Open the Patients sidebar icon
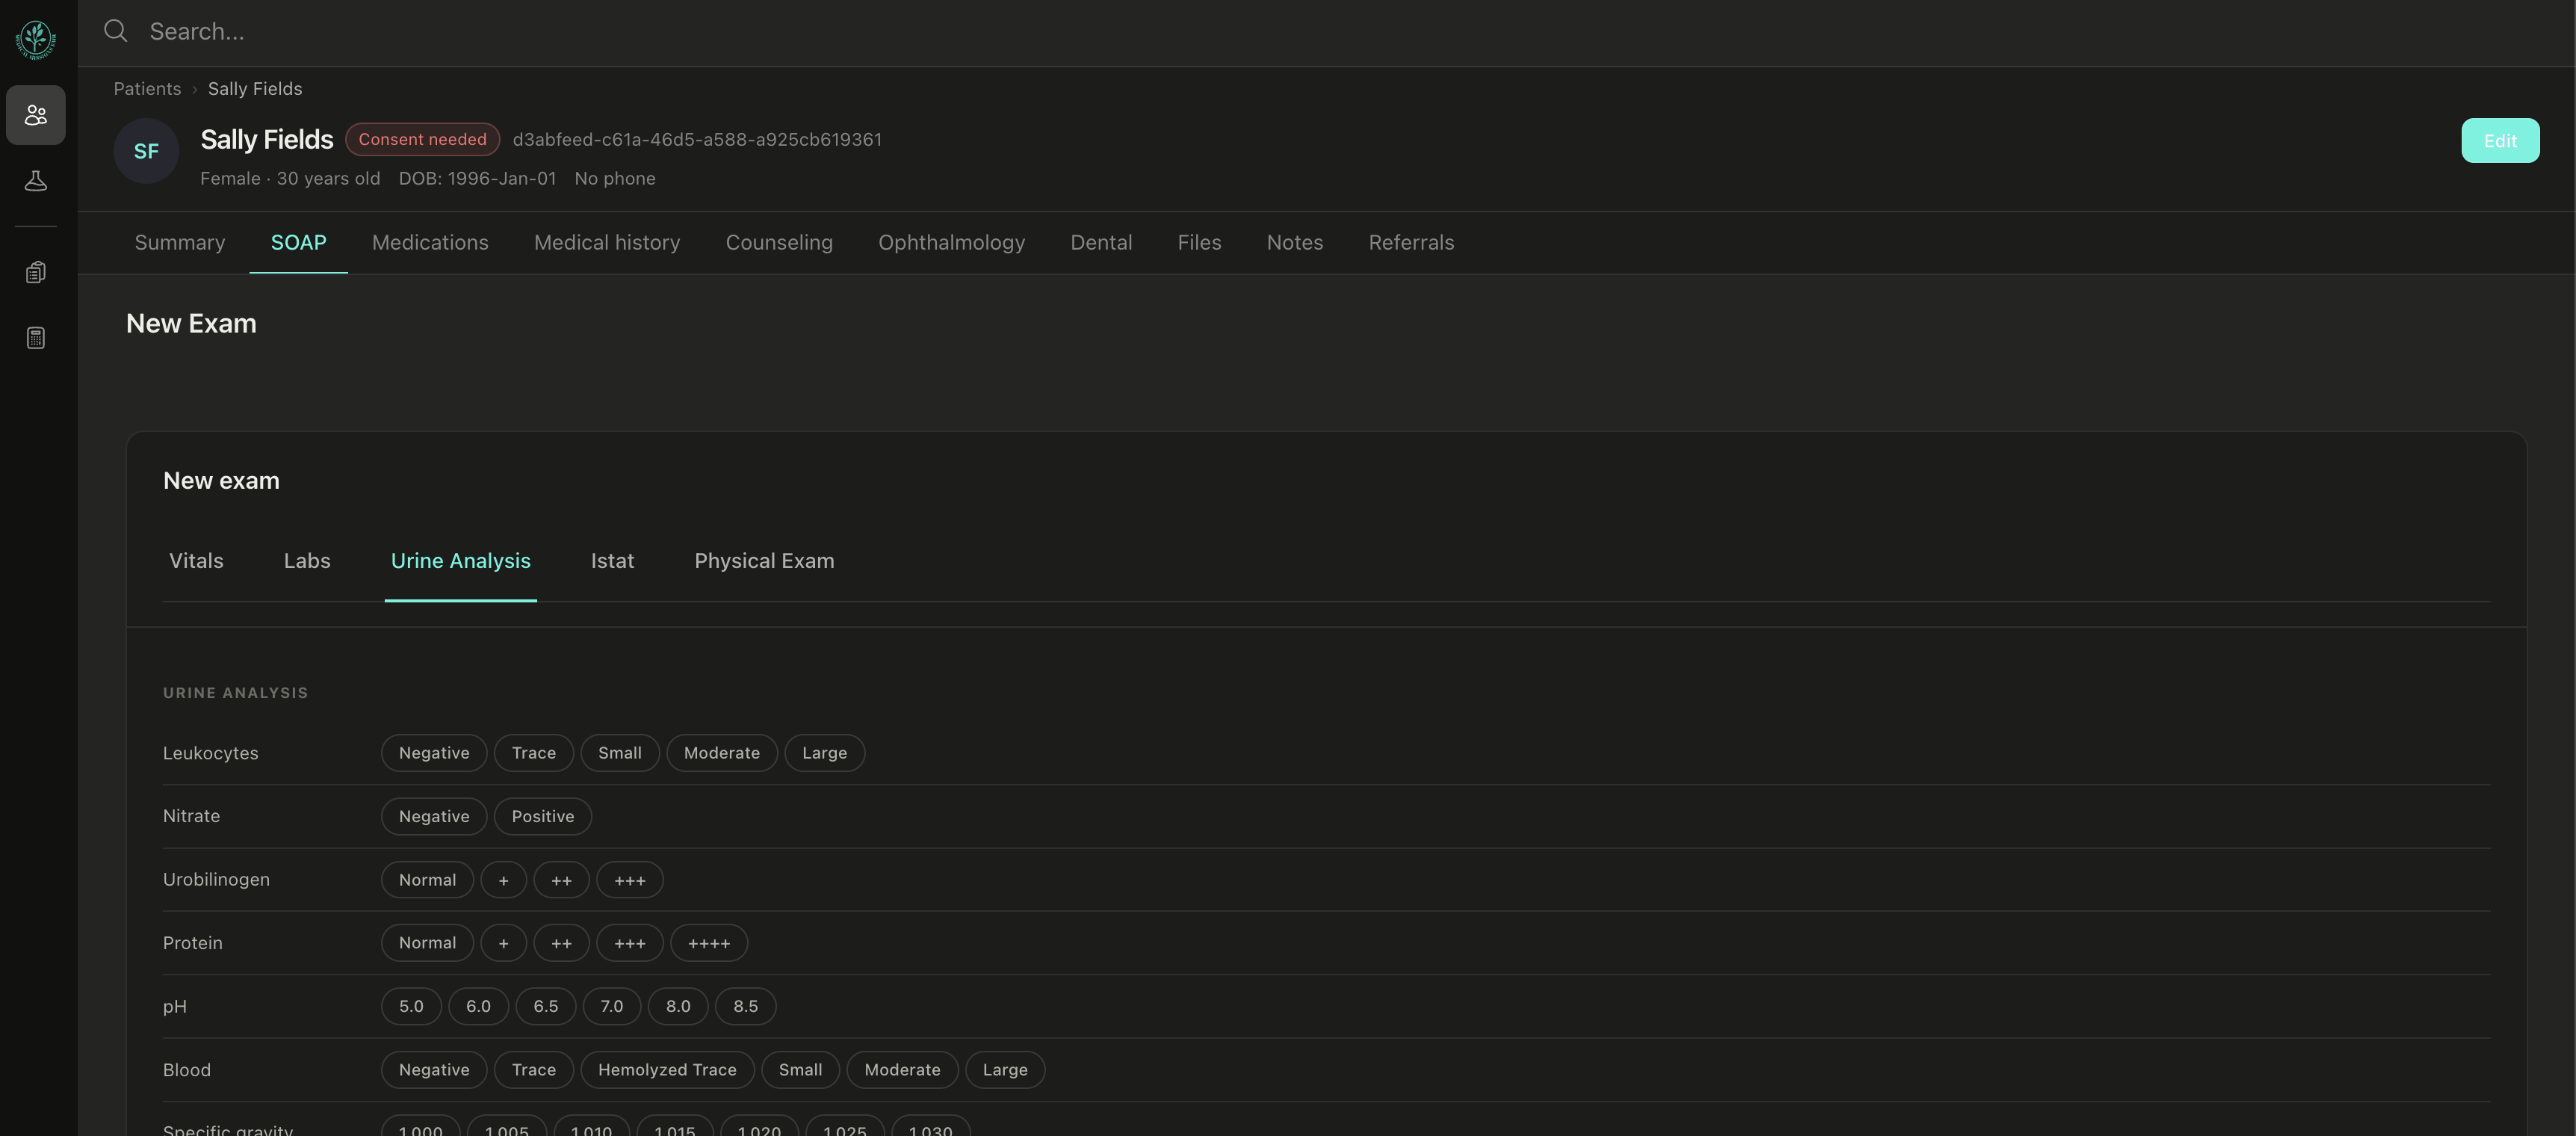Image resolution: width=2576 pixels, height=1136 pixels. click(x=36, y=115)
